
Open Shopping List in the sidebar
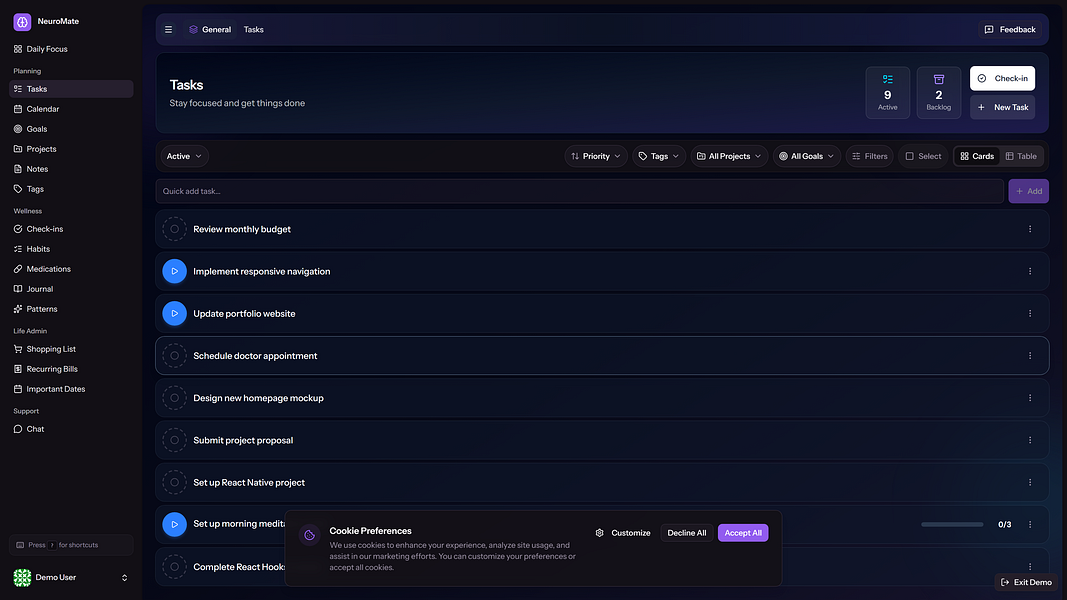coord(71,349)
